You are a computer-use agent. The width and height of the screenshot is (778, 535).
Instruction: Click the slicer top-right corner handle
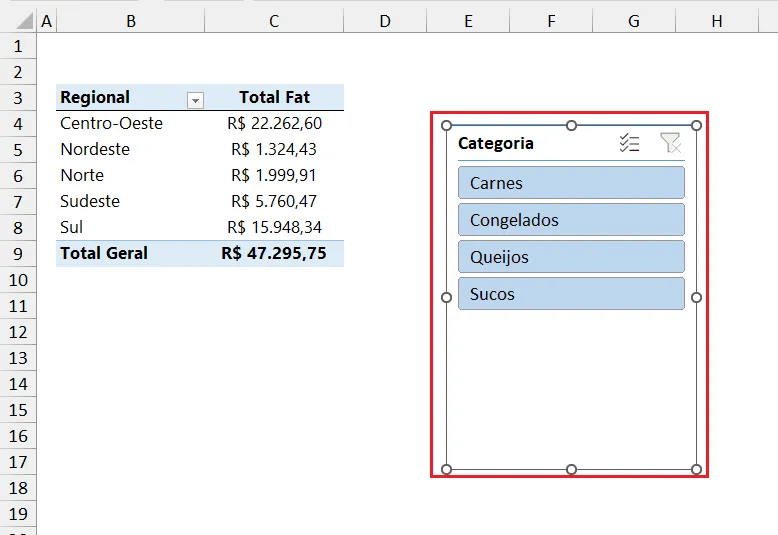[x=696, y=126]
